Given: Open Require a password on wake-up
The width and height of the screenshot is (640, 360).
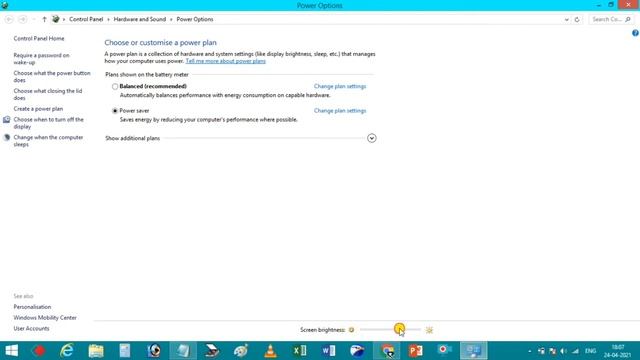Looking at the screenshot, I should (41, 59).
